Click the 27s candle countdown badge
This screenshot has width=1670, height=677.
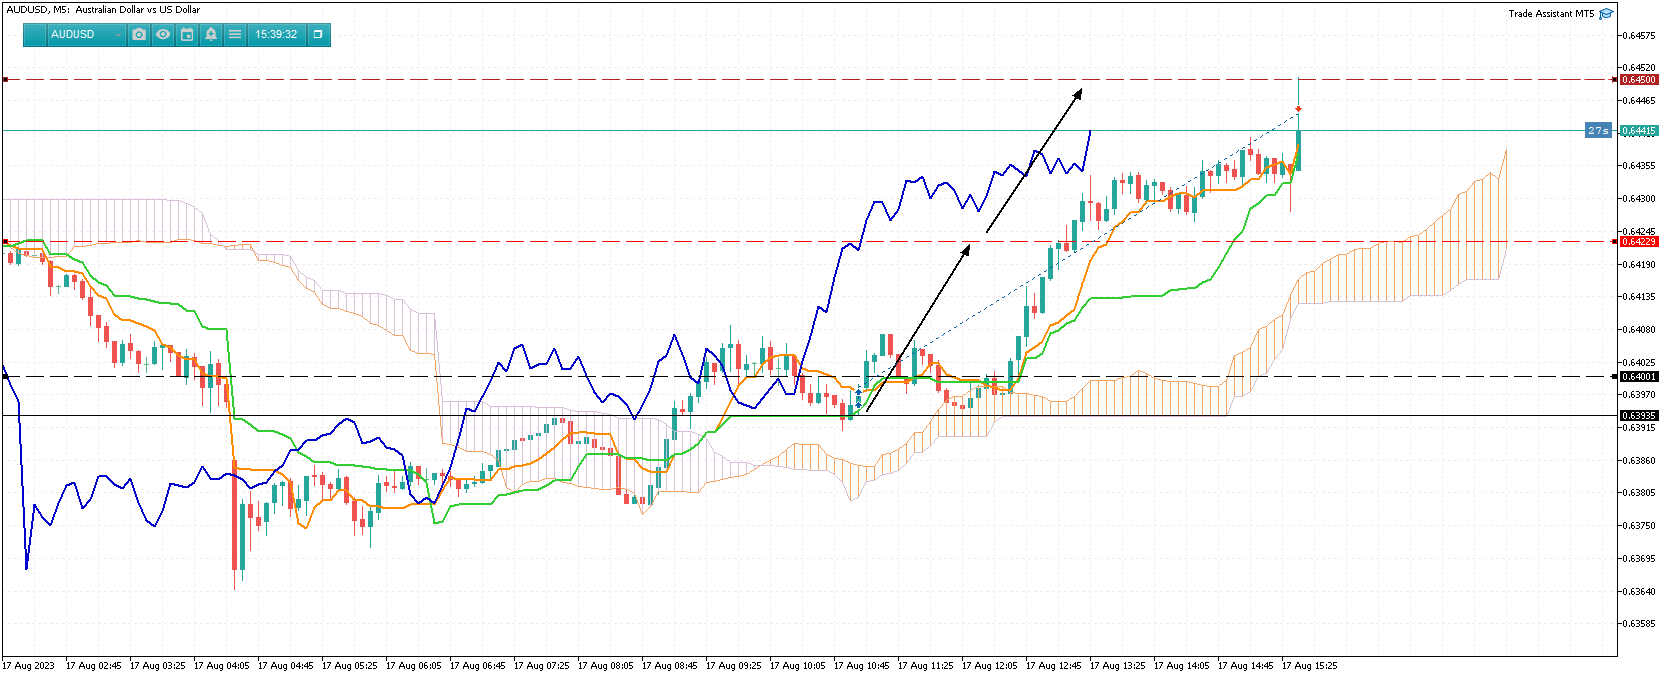(1598, 131)
